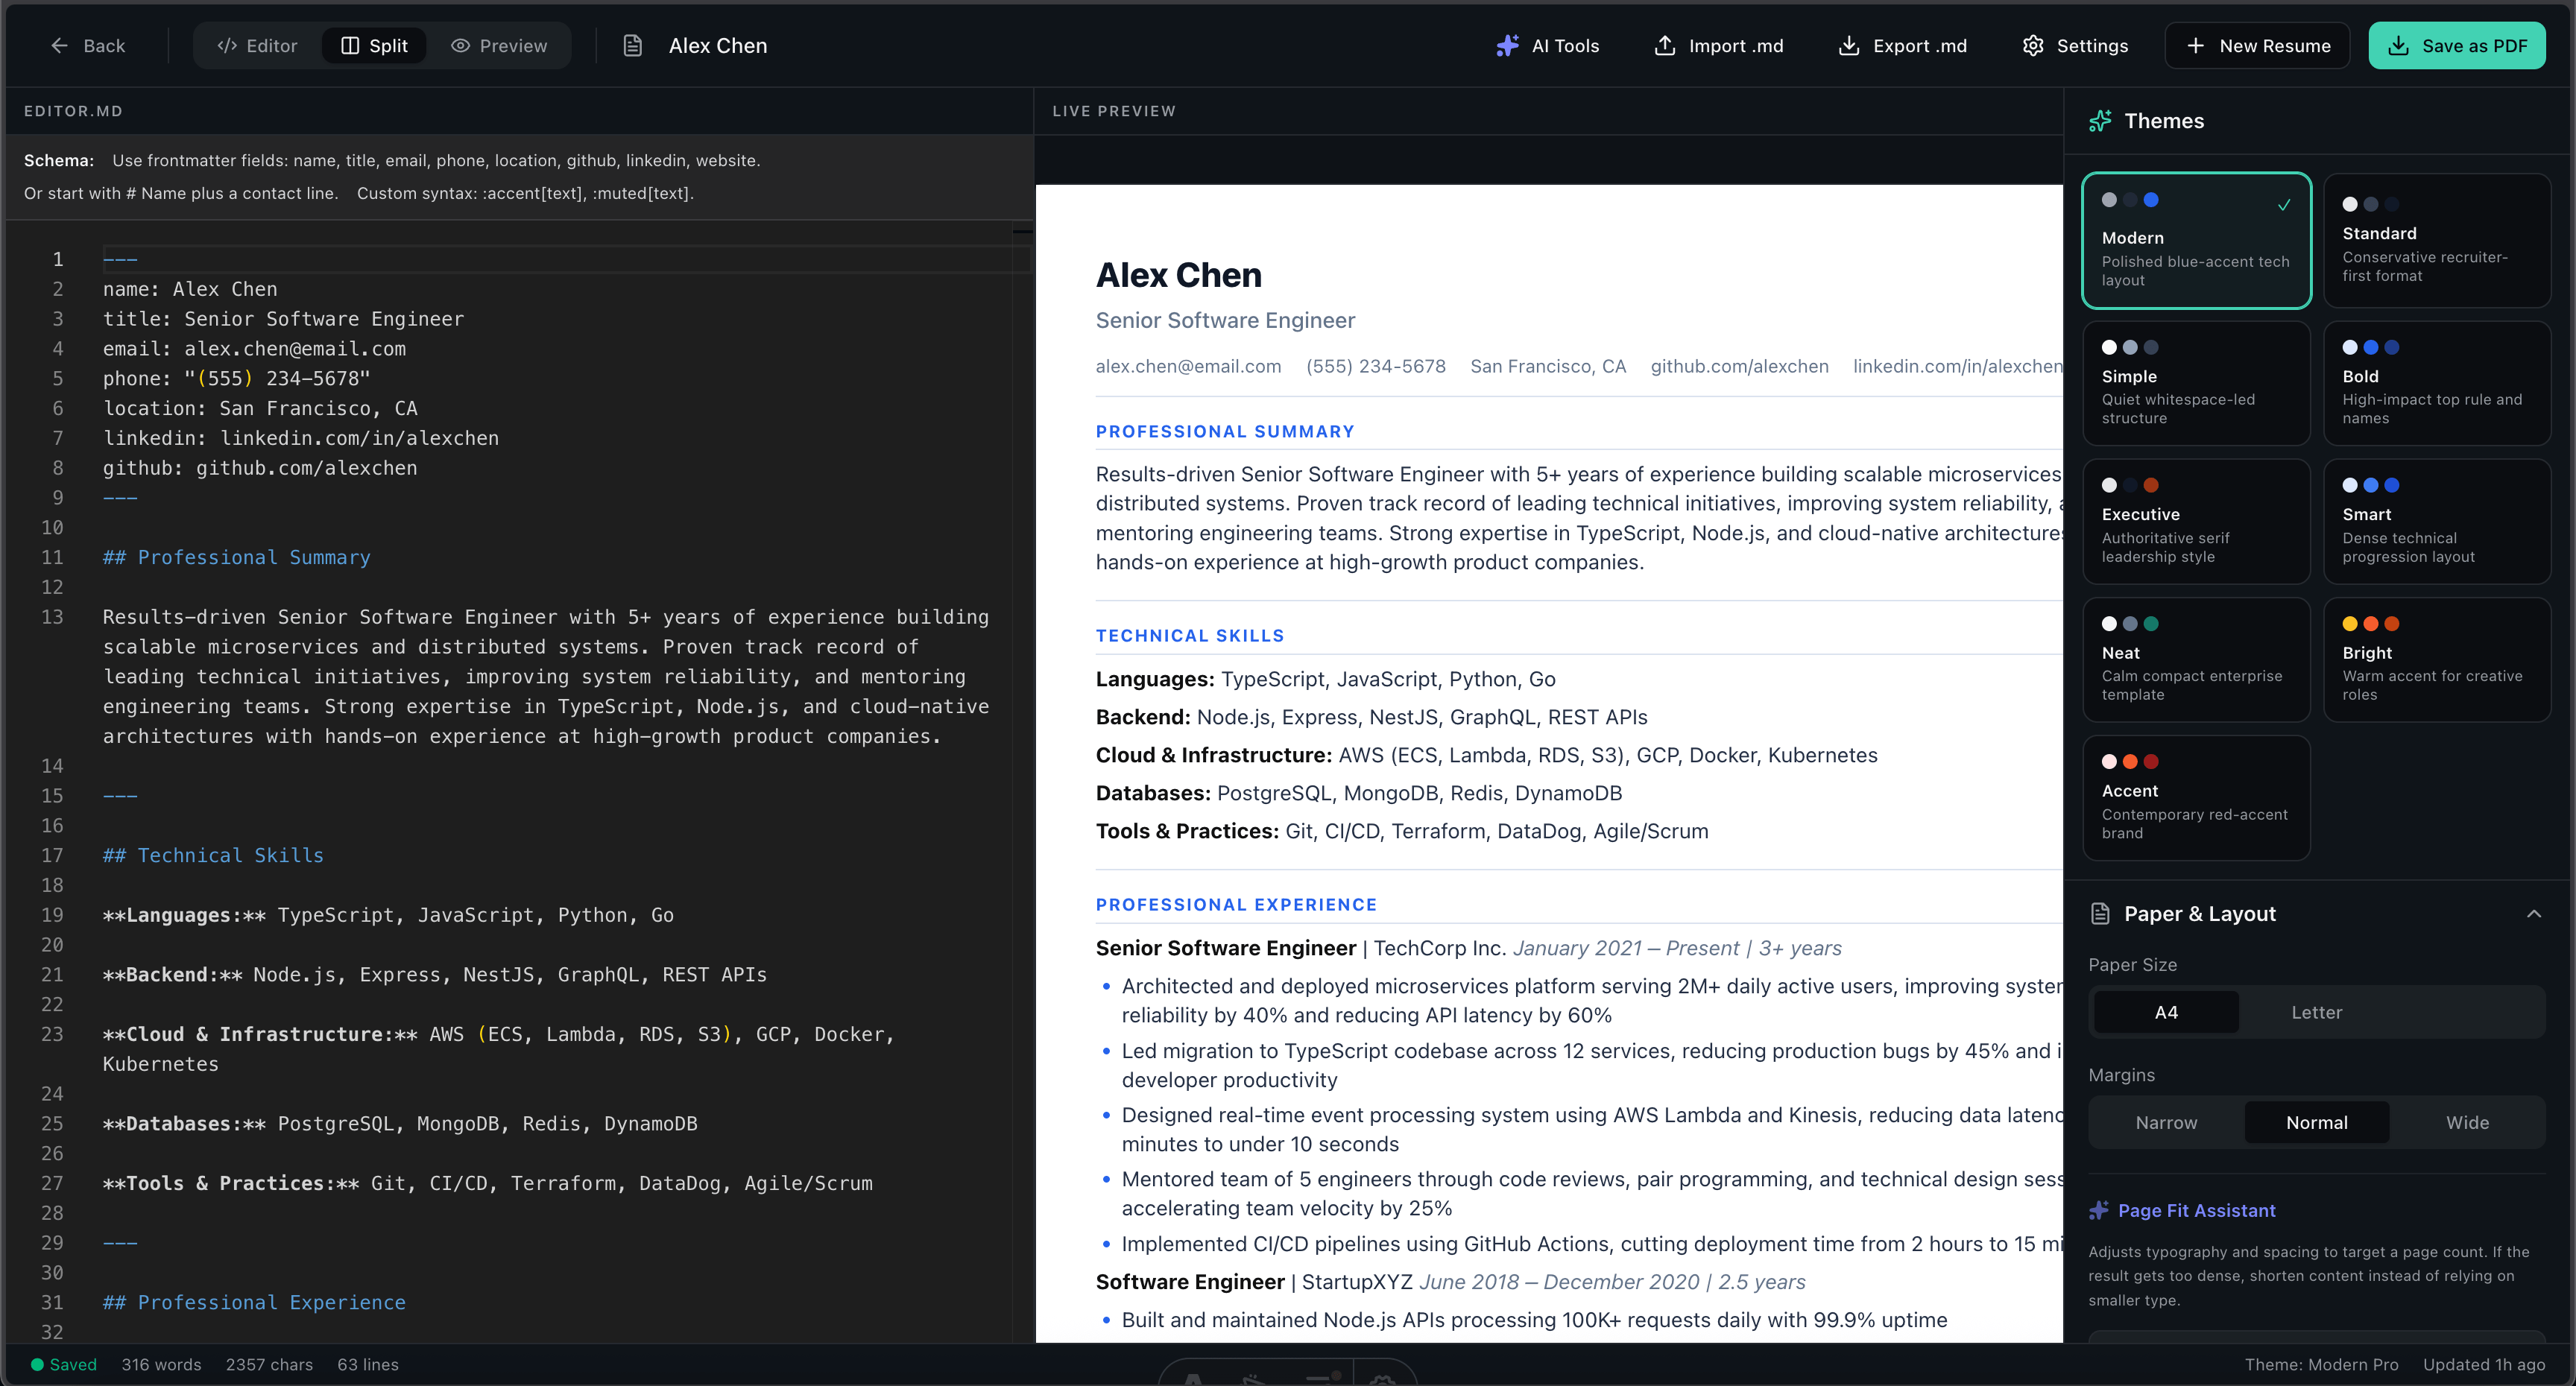Image resolution: width=2576 pixels, height=1386 pixels.
Task: Select the Split view mode
Action: pos(375,46)
